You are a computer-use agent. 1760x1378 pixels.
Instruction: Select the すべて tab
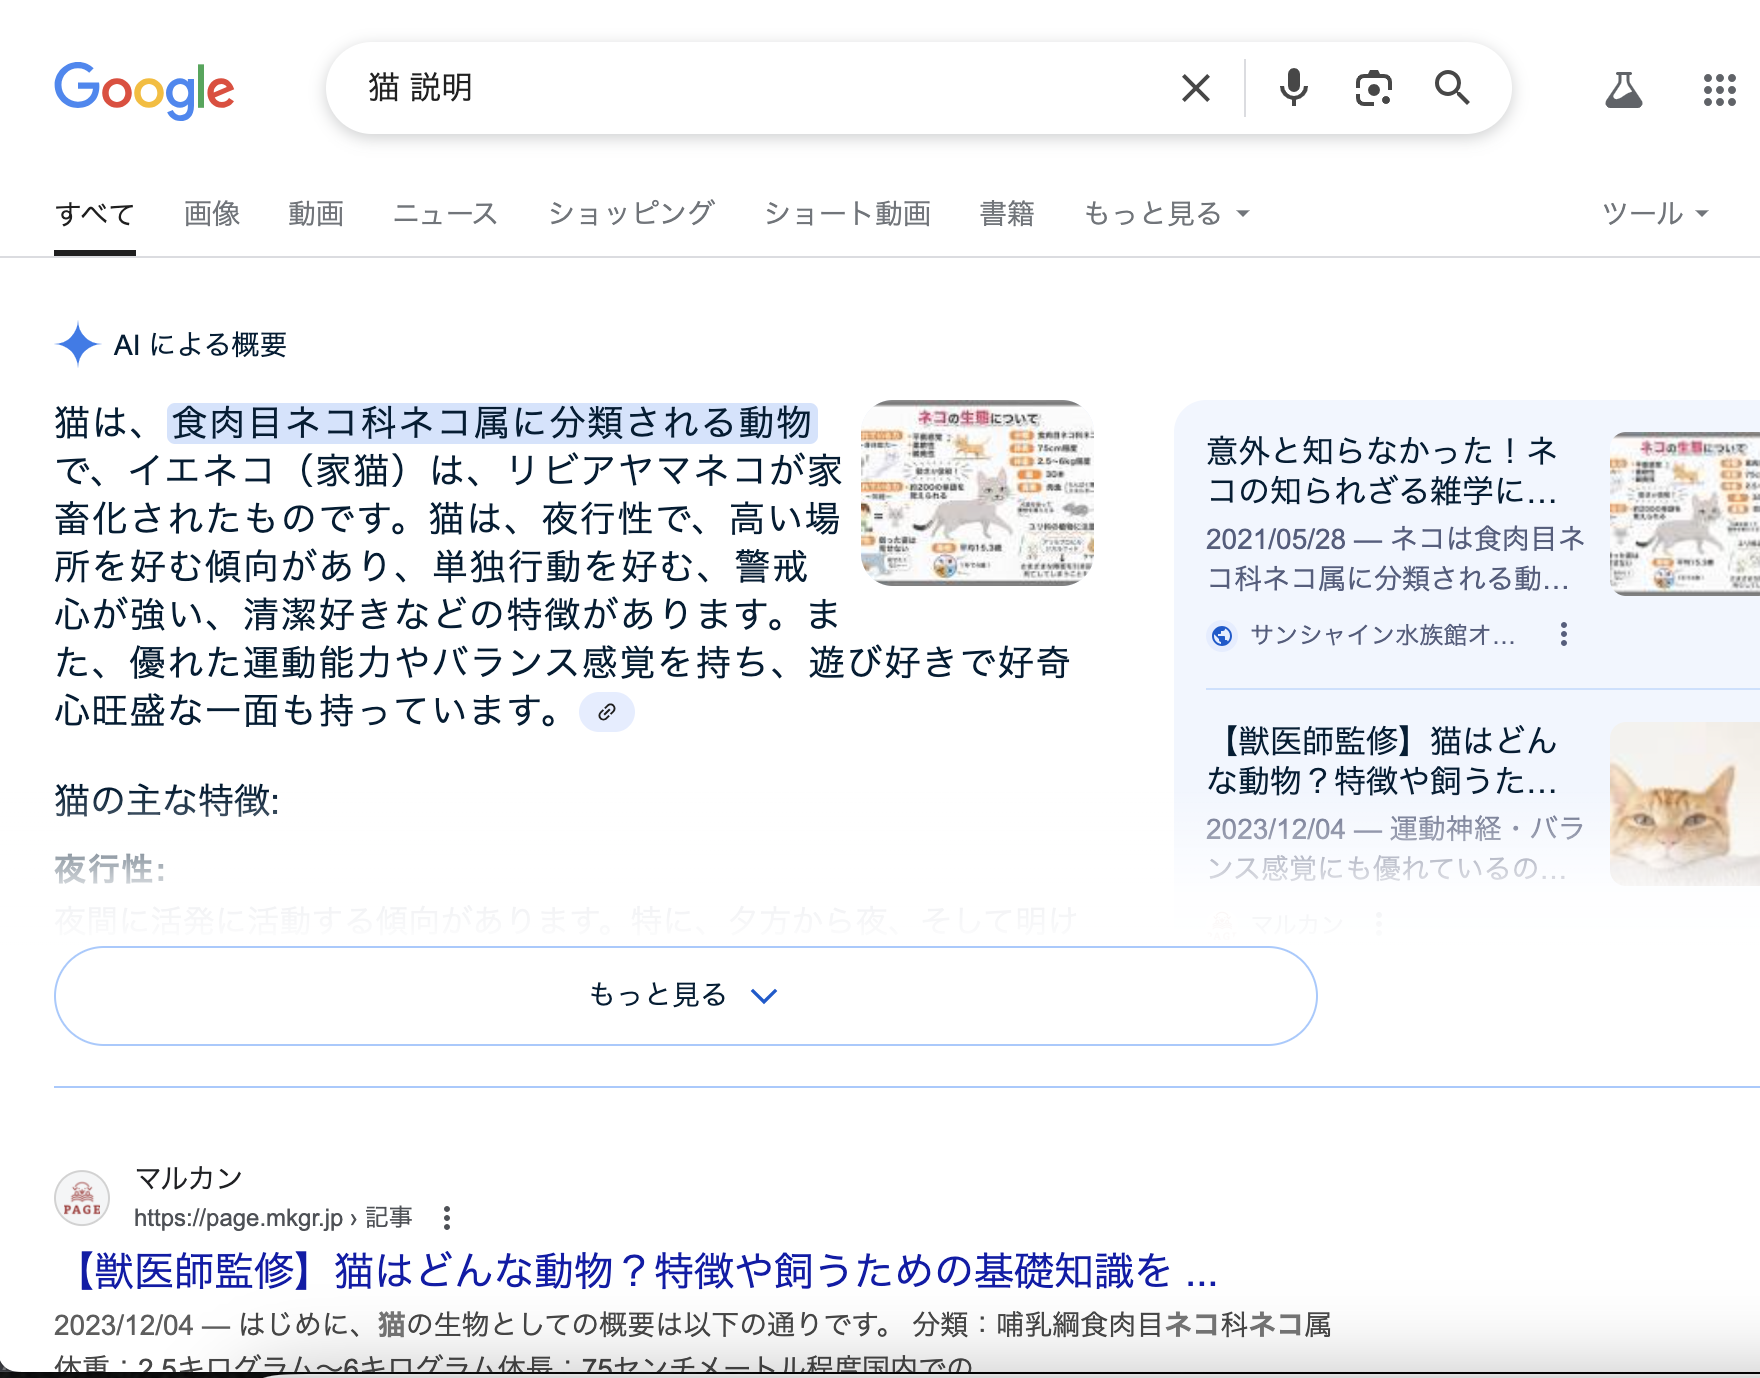click(x=95, y=213)
